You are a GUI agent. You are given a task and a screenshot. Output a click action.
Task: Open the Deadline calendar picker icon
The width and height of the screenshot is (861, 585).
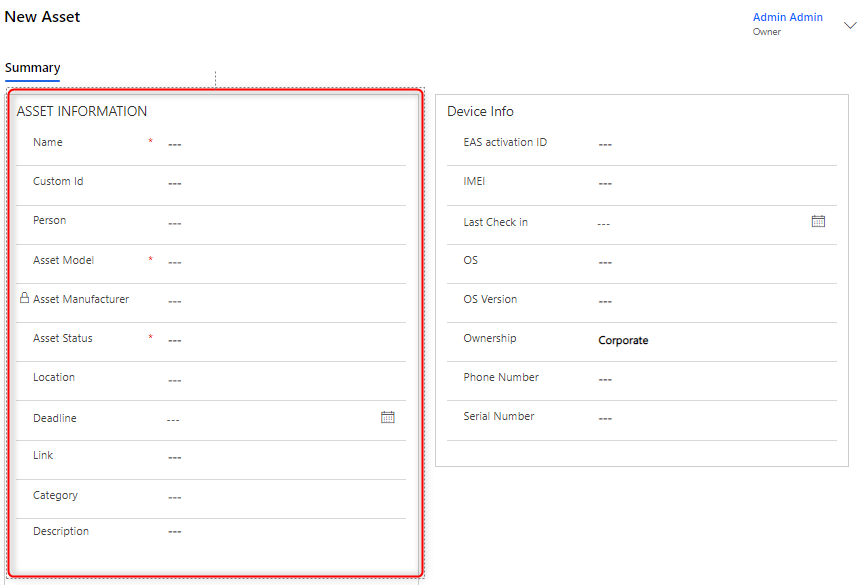coord(388,417)
